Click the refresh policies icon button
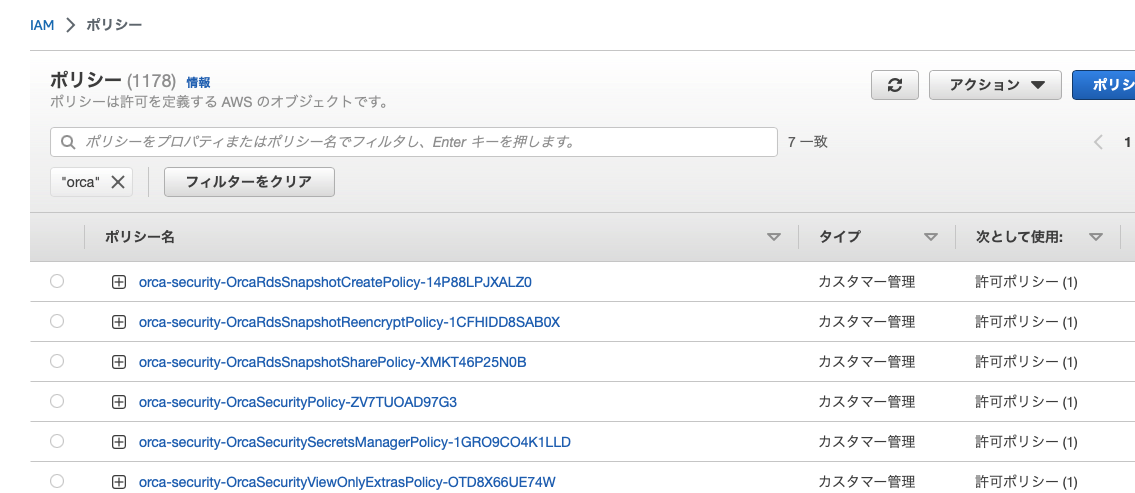This screenshot has width=1135, height=493. click(x=895, y=85)
